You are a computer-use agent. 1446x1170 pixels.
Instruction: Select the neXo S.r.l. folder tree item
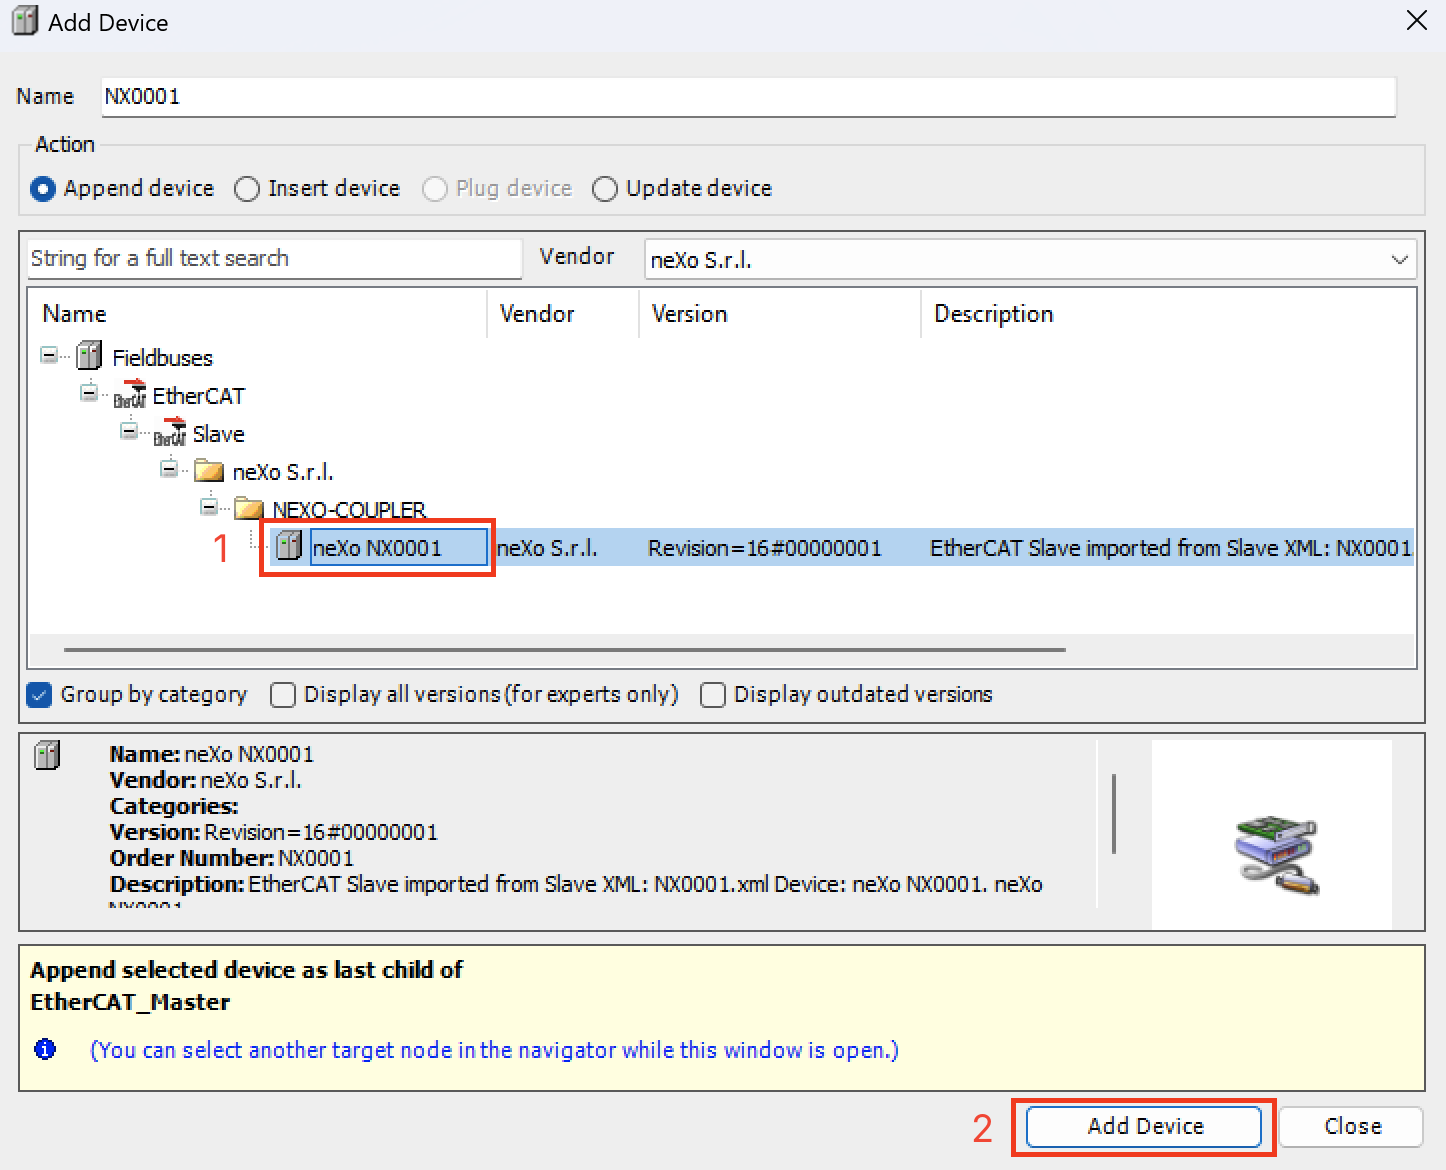(283, 472)
